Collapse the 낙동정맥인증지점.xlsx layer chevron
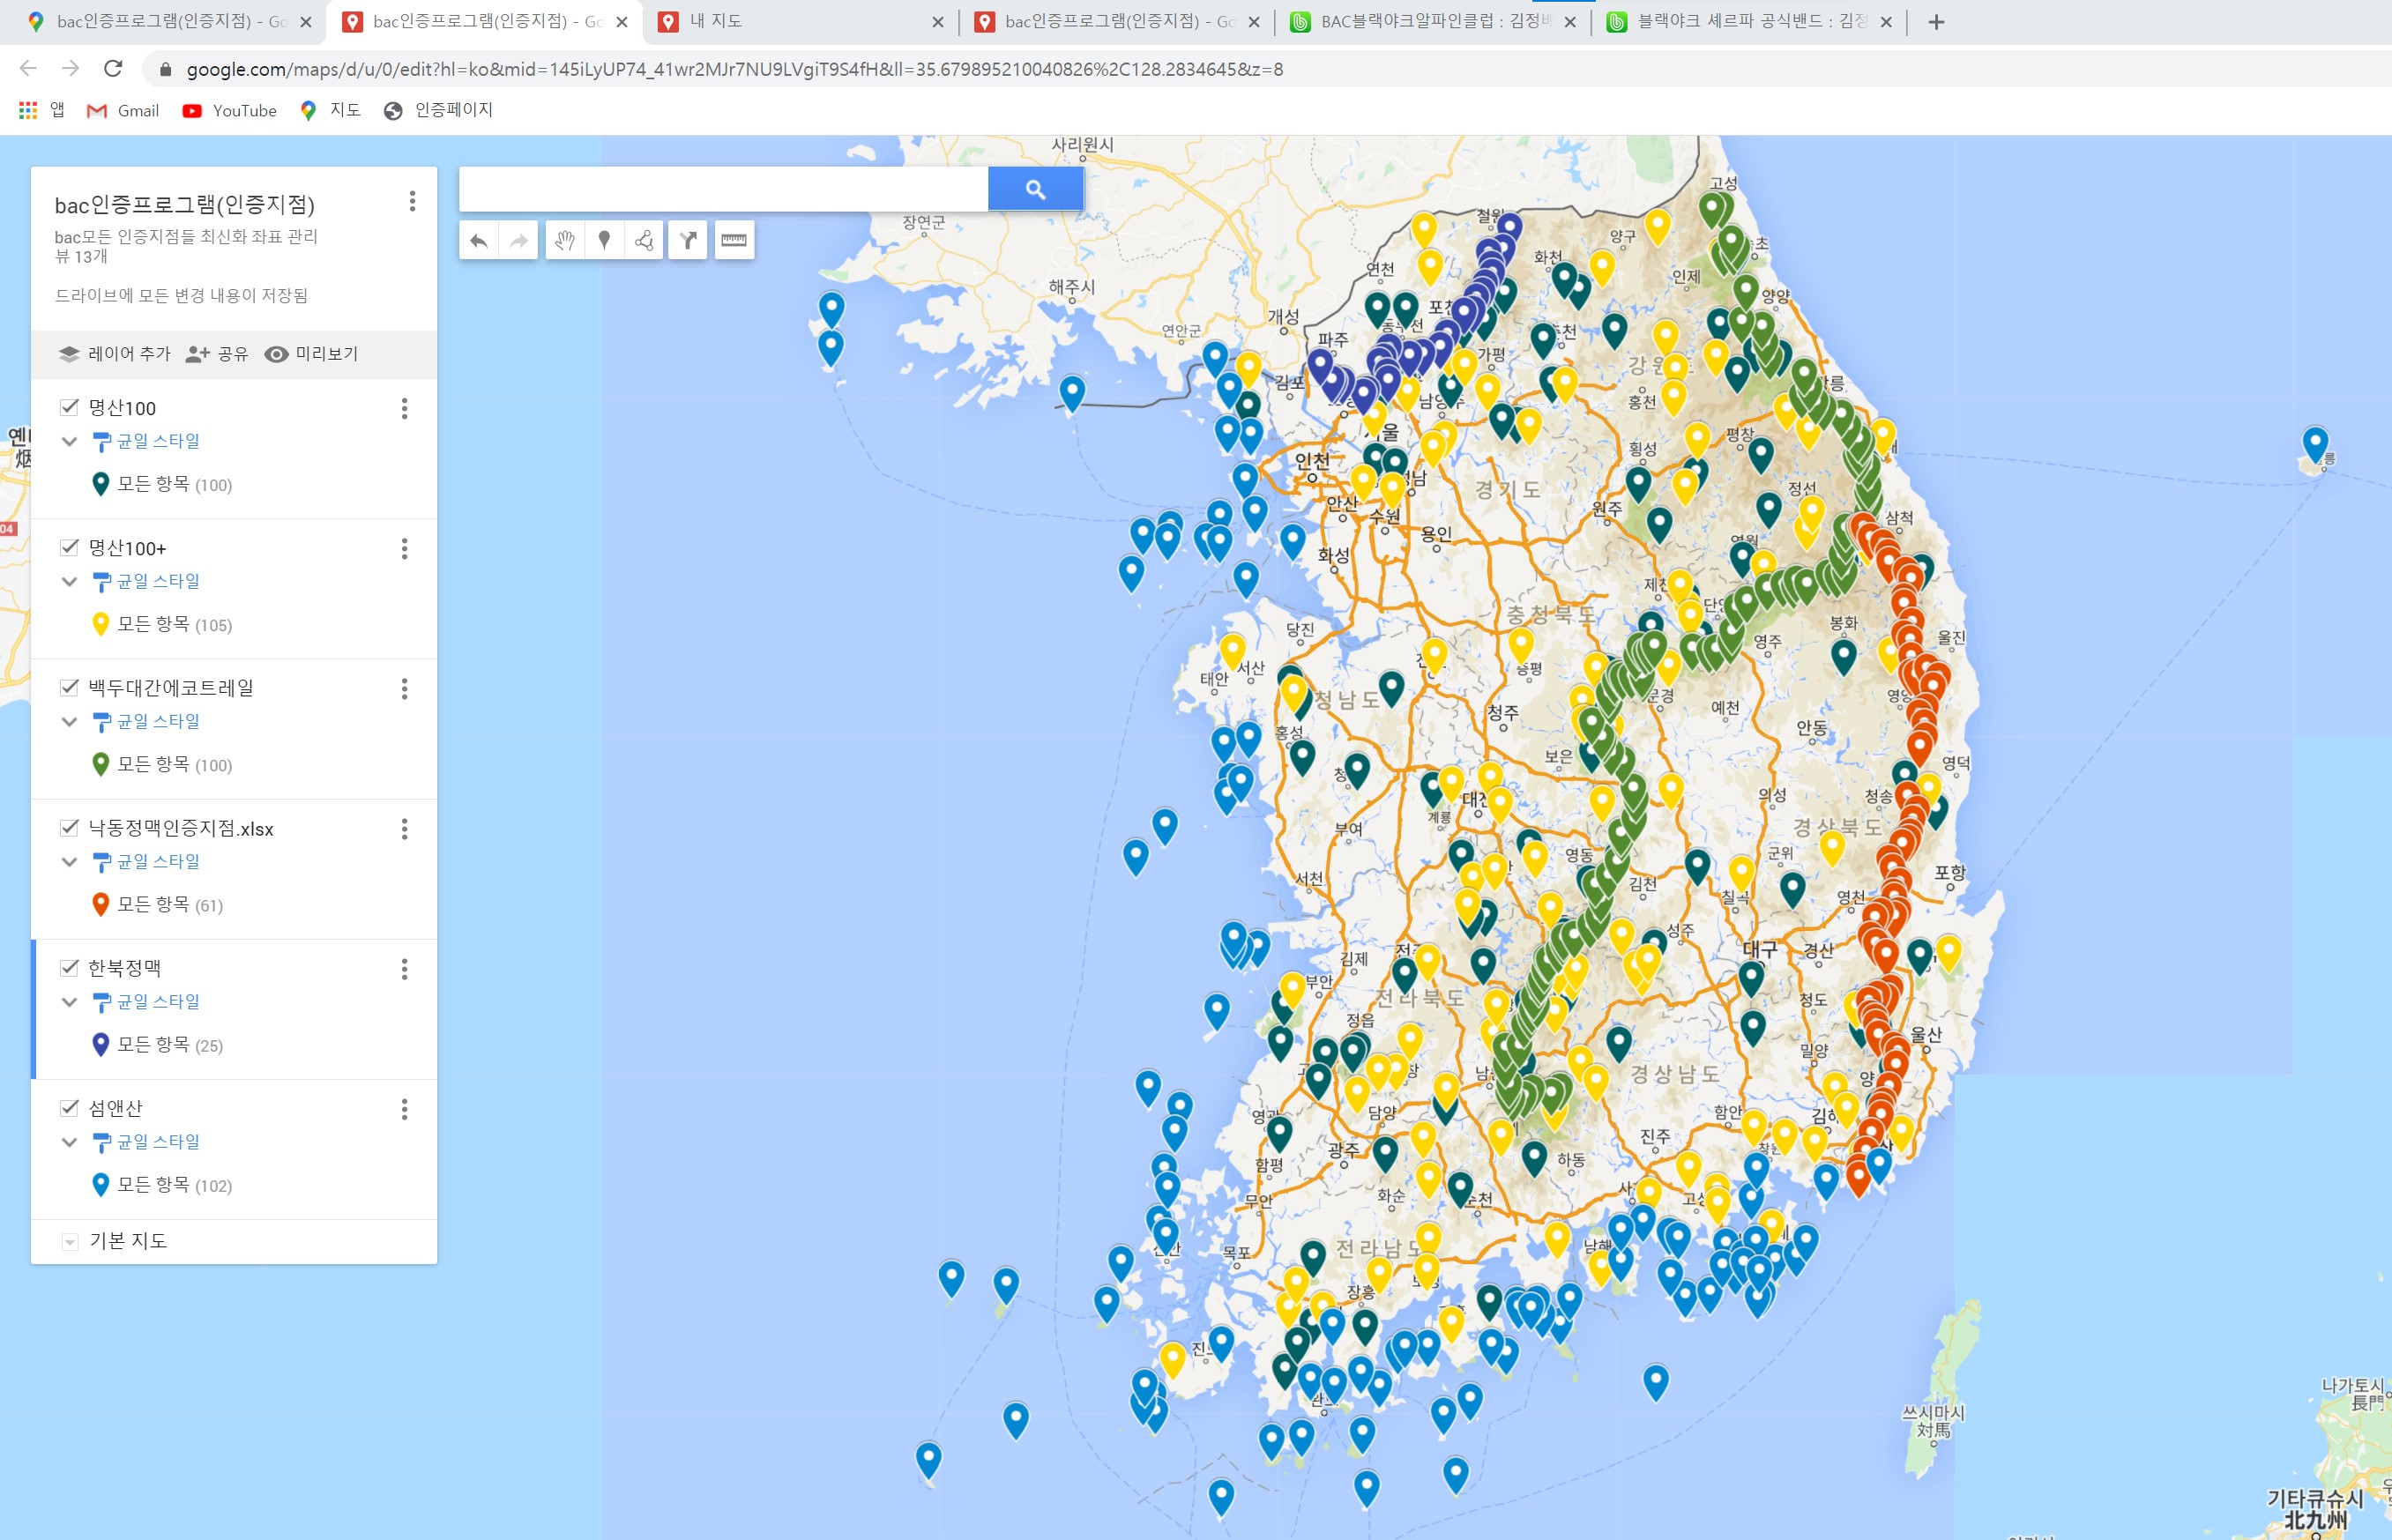 click(x=69, y=861)
